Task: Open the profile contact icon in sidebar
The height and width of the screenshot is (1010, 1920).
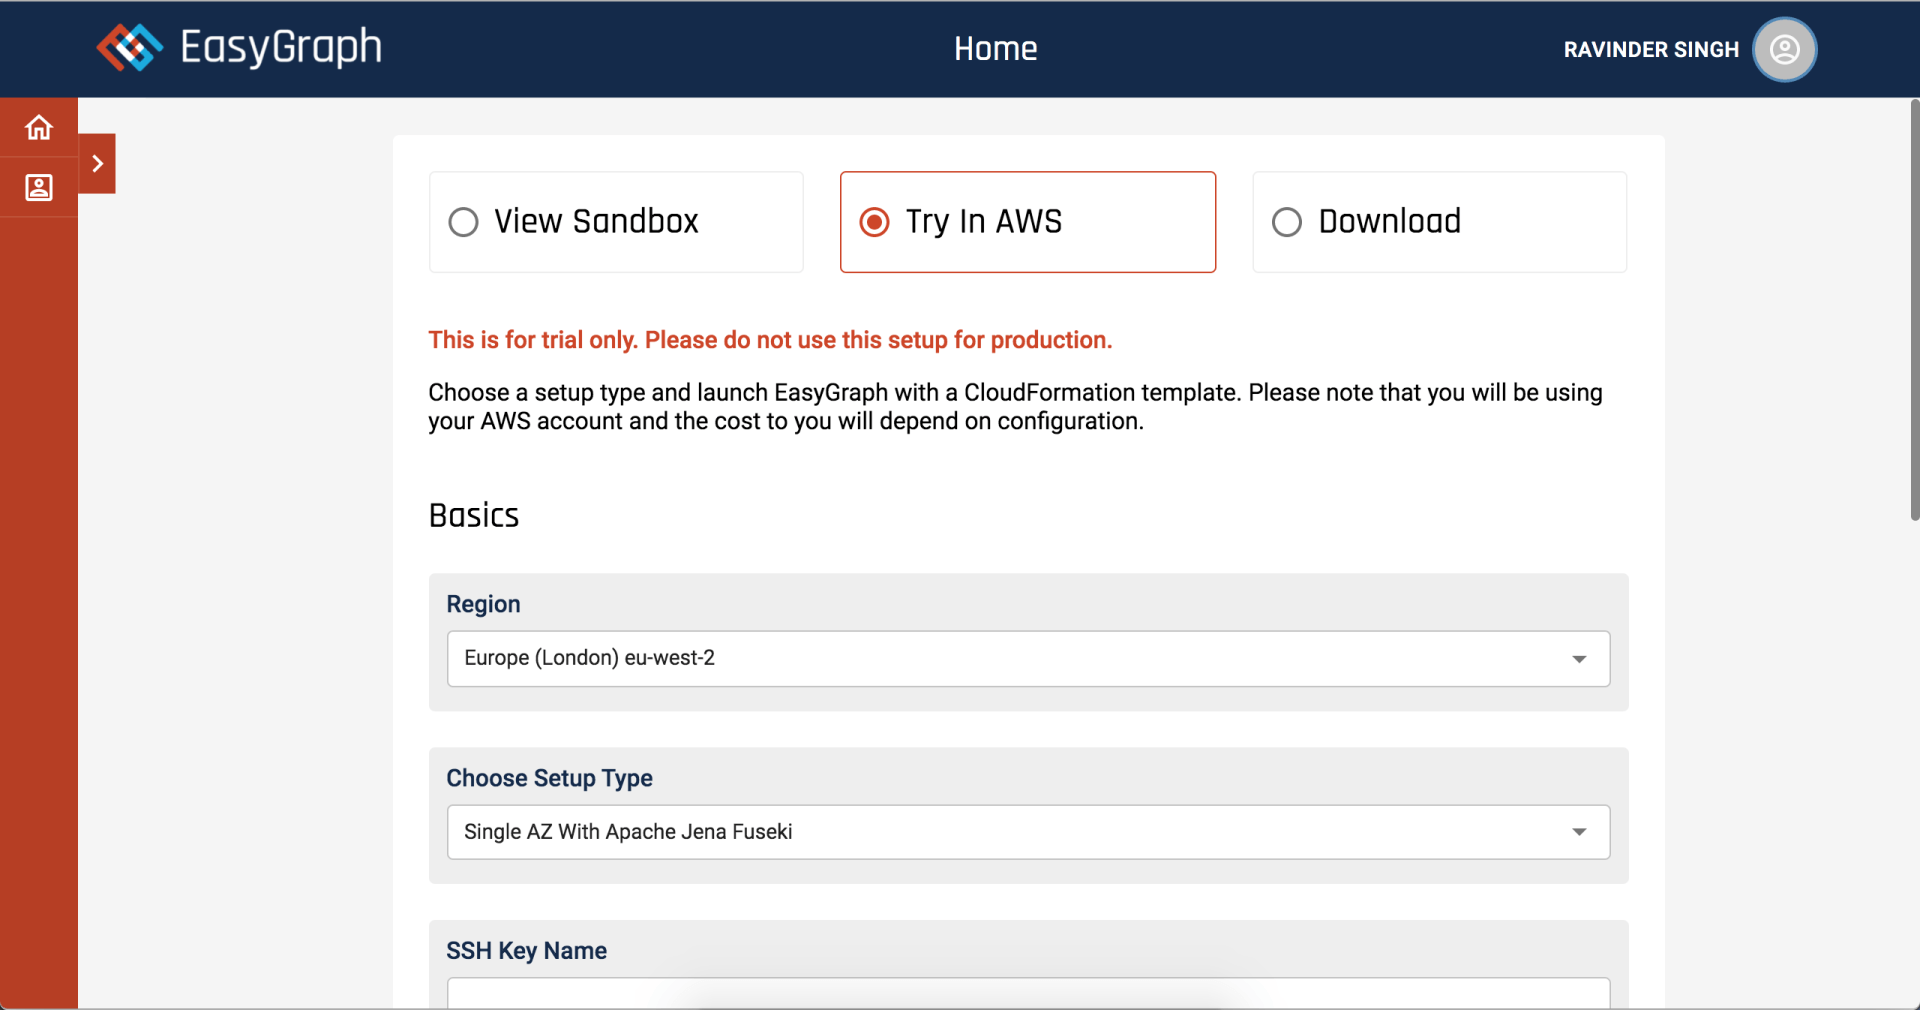Action: [39, 188]
